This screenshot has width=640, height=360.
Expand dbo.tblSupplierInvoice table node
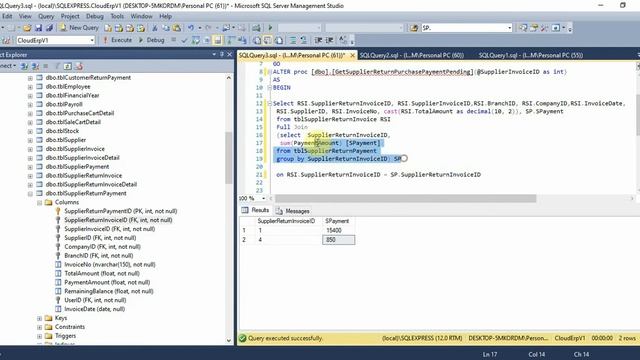point(30,149)
